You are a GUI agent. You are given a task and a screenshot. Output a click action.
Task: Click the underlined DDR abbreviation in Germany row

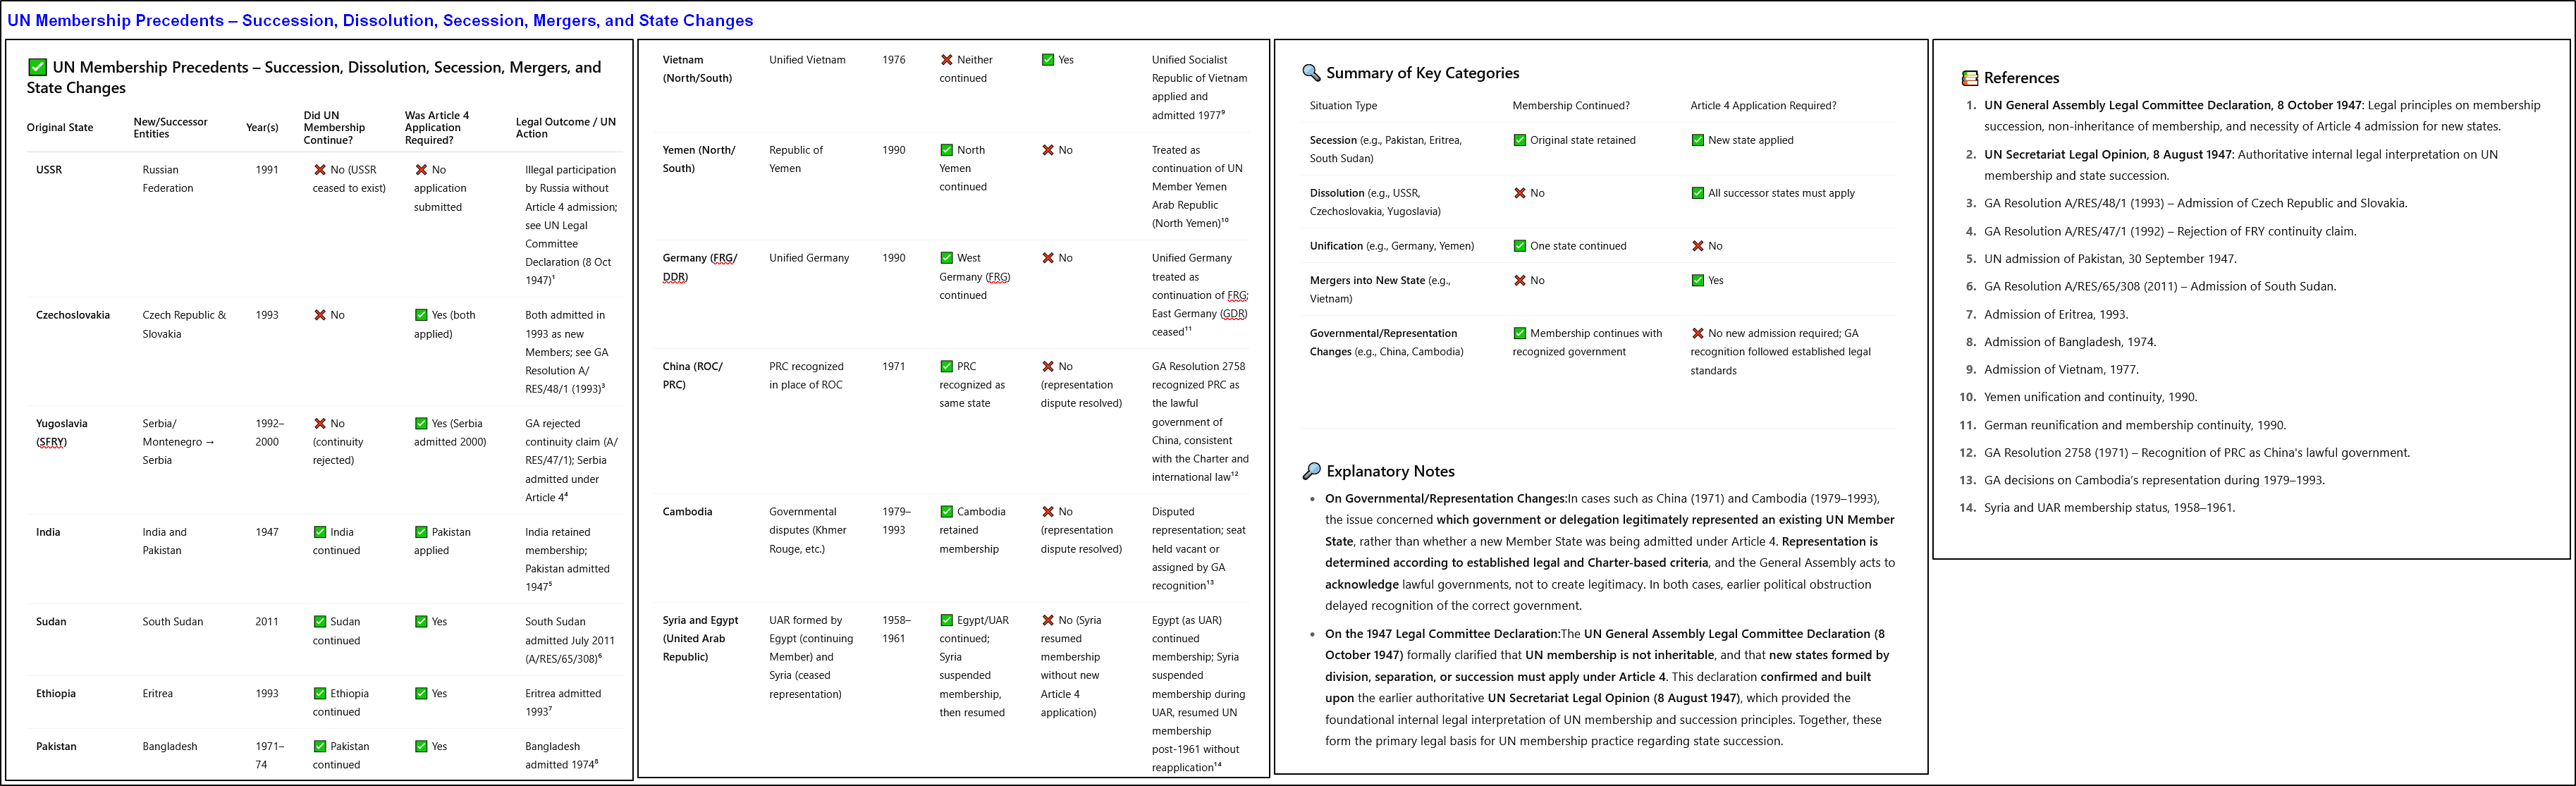tap(675, 277)
